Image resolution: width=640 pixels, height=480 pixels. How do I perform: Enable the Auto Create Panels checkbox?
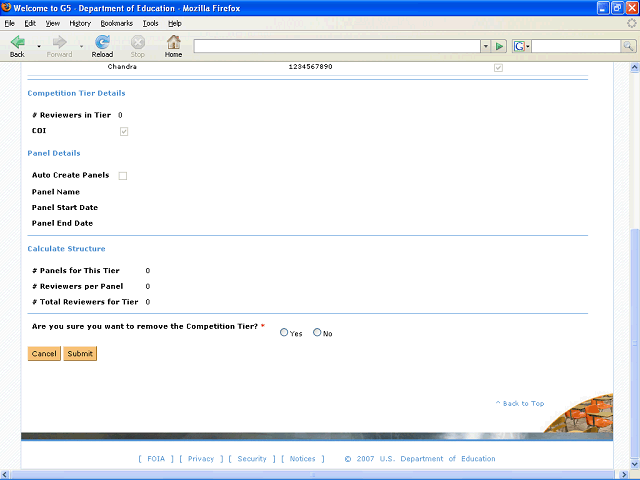(122, 176)
